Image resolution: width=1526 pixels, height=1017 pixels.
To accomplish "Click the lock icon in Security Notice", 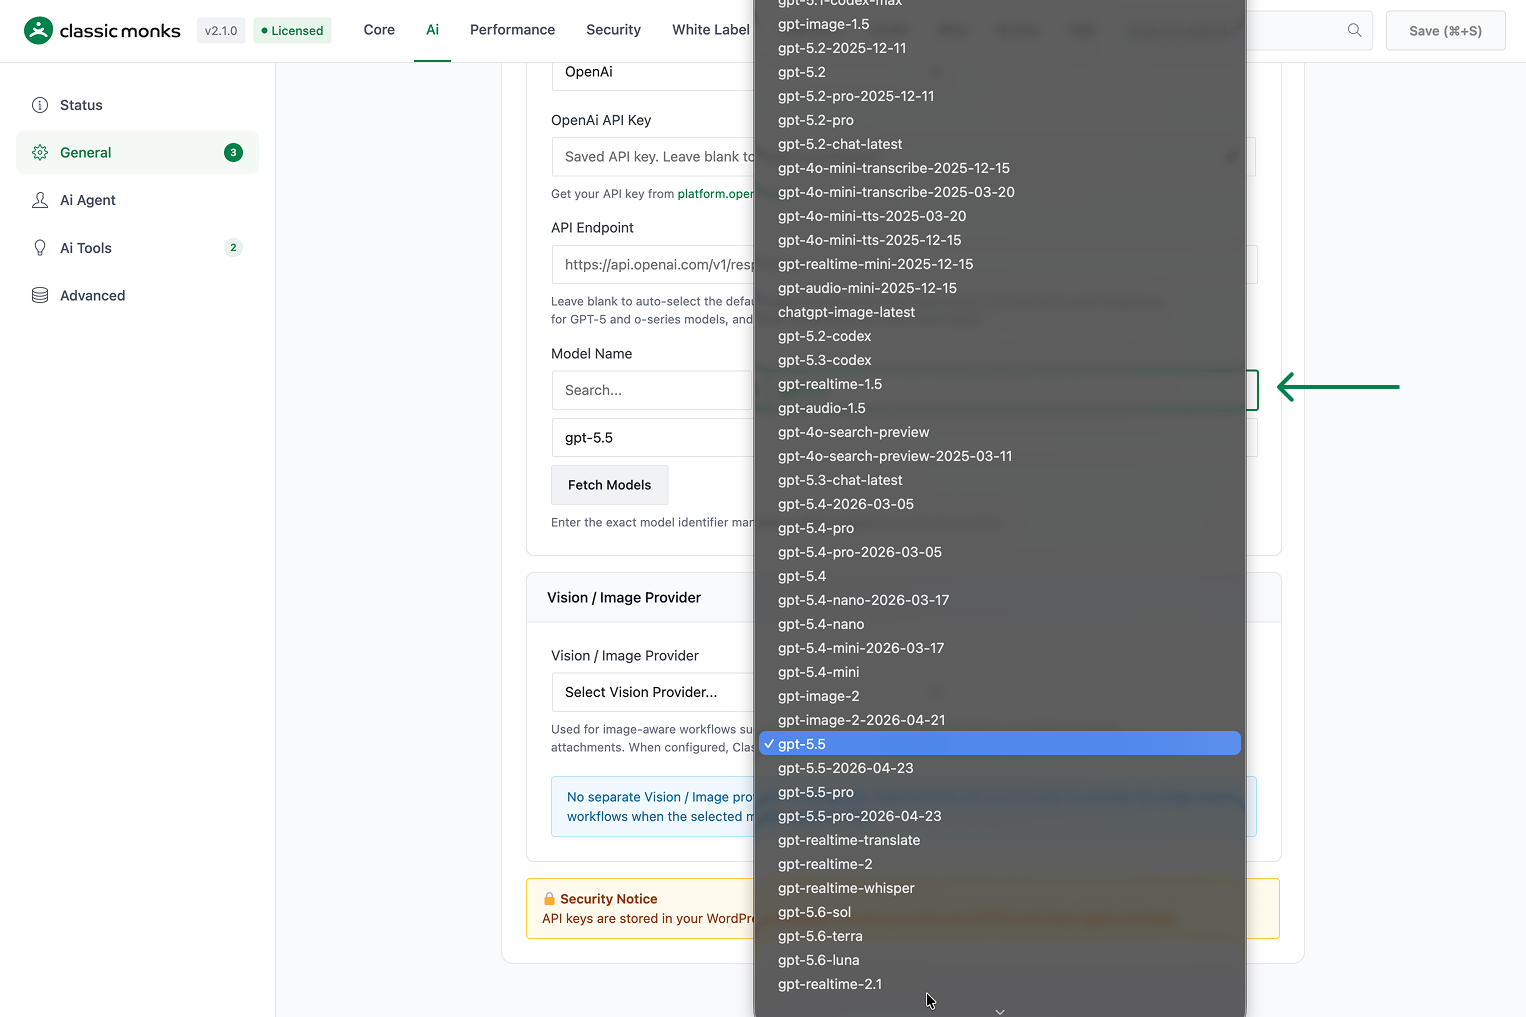I will click(549, 898).
